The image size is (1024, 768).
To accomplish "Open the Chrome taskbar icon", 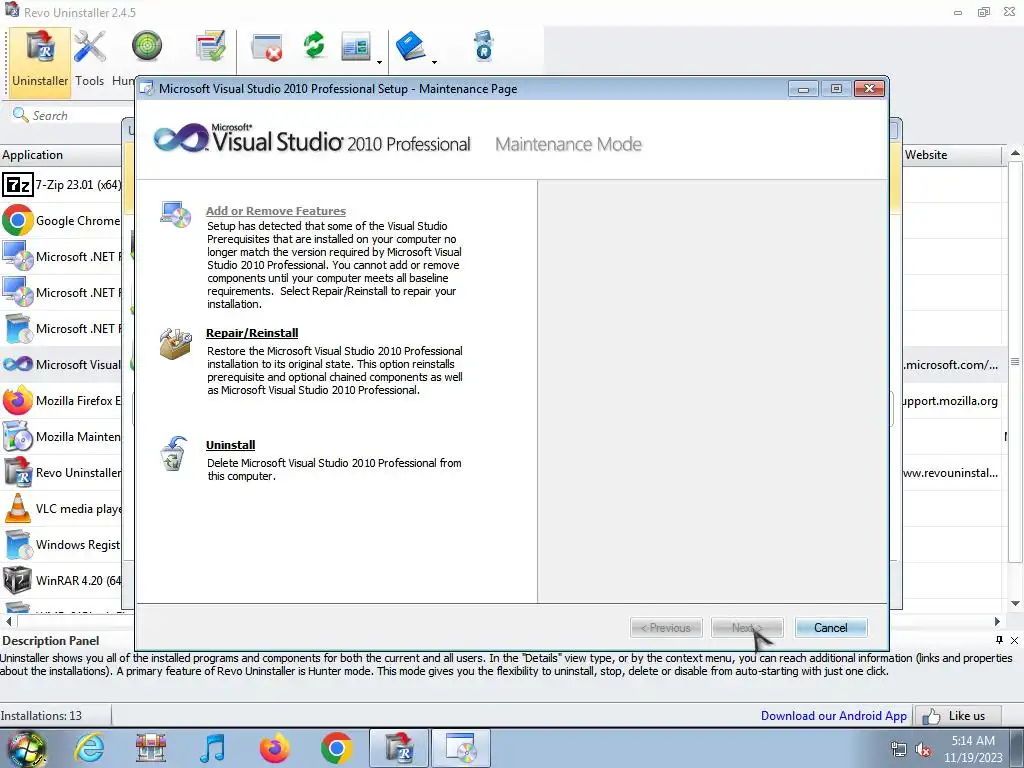I will pos(337,748).
